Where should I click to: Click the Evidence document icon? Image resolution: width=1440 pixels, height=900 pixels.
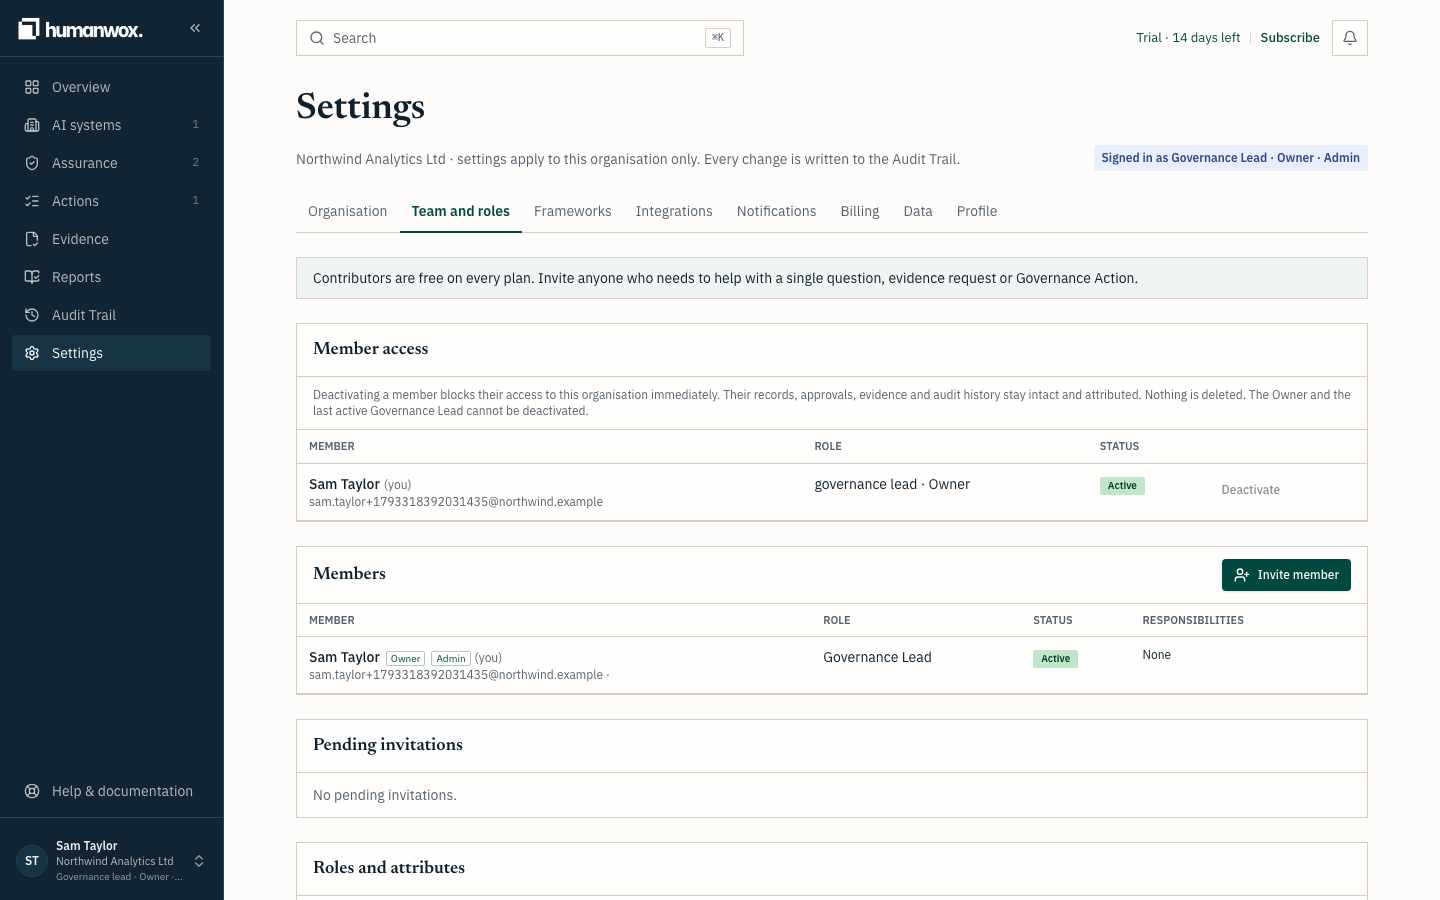coord(32,239)
